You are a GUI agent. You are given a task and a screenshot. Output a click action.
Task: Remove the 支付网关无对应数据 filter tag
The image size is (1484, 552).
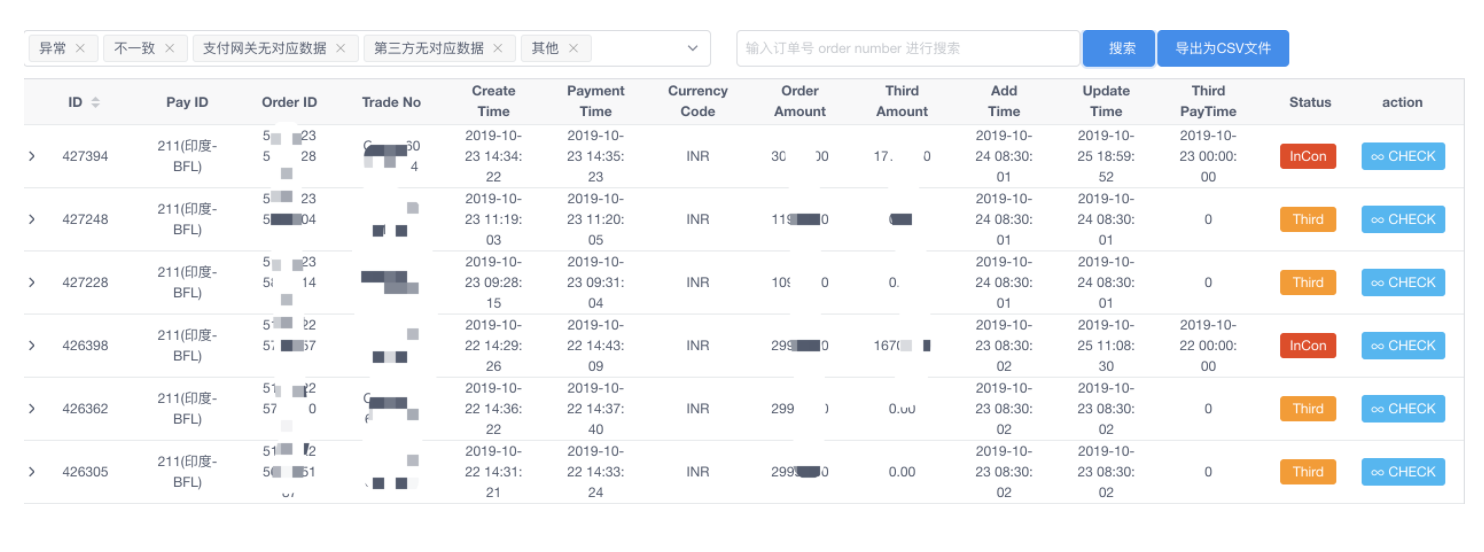click(340, 48)
